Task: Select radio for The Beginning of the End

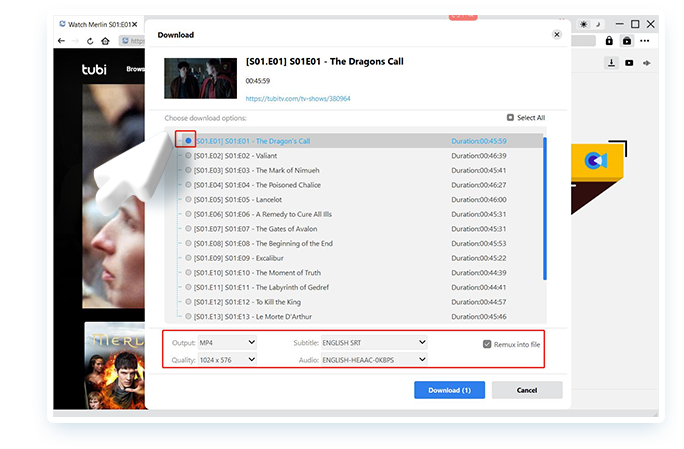Action: tap(188, 243)
